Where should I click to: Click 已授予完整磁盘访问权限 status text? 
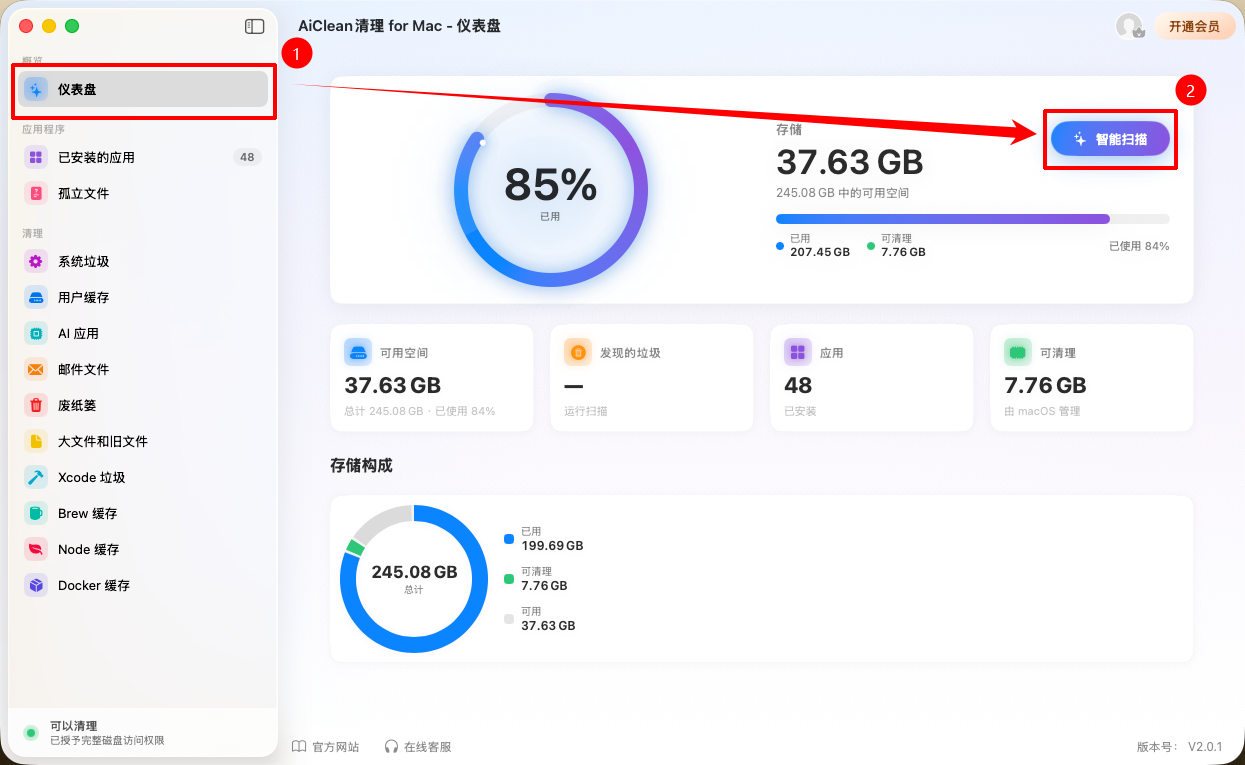point(107,740)
